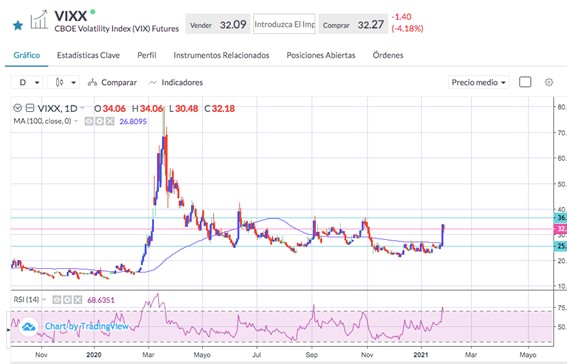
Task: Remove the MA indicator with its X icon
Action: pos(110,121)
